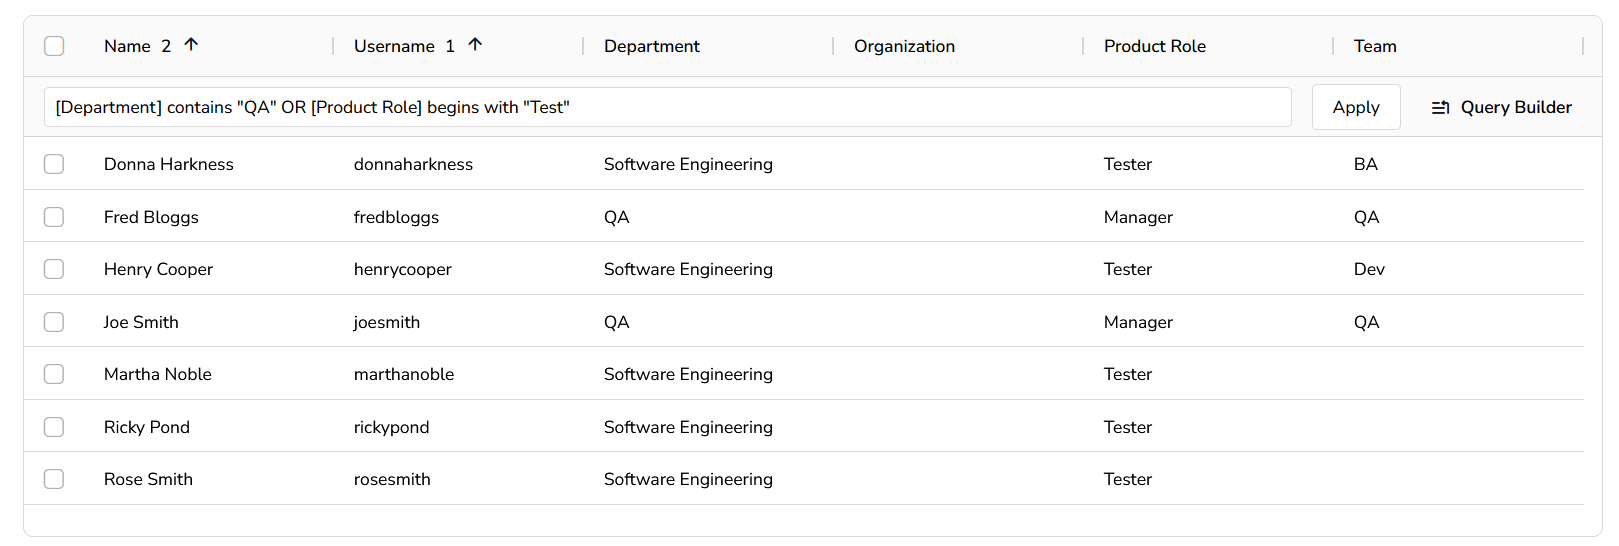This screenshot has height=546, width=1619.
Task: Click the Query Builder icon
Action: point(1440,108)
